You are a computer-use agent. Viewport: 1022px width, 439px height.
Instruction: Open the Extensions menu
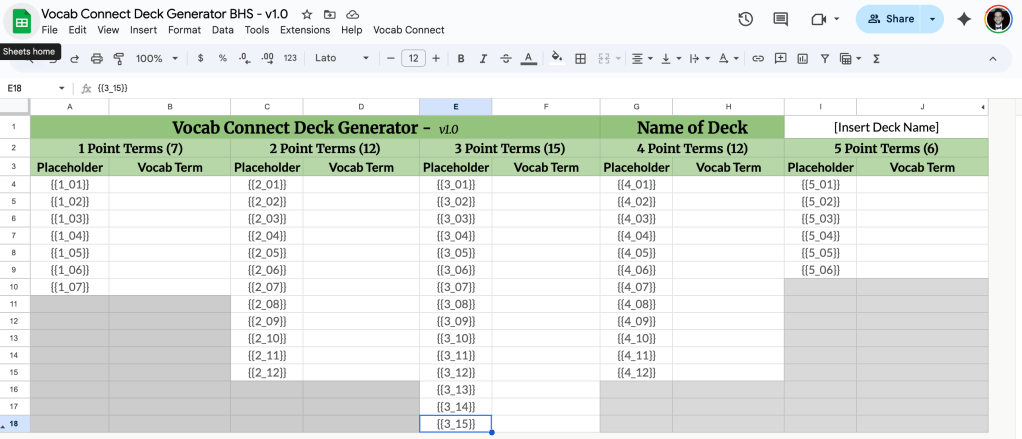pyautogui.click(x=304, y=30)
